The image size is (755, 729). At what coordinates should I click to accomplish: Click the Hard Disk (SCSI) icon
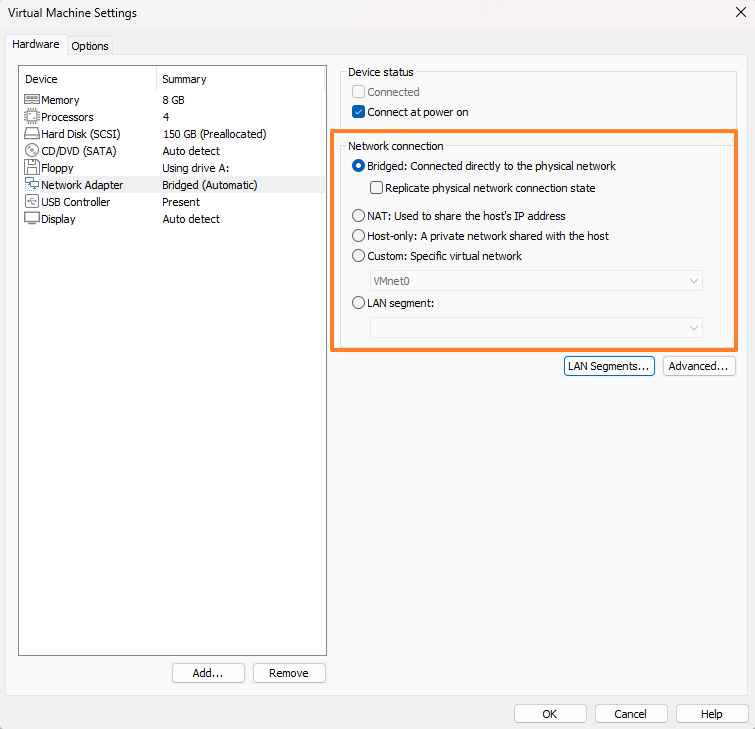pos(32,133)
